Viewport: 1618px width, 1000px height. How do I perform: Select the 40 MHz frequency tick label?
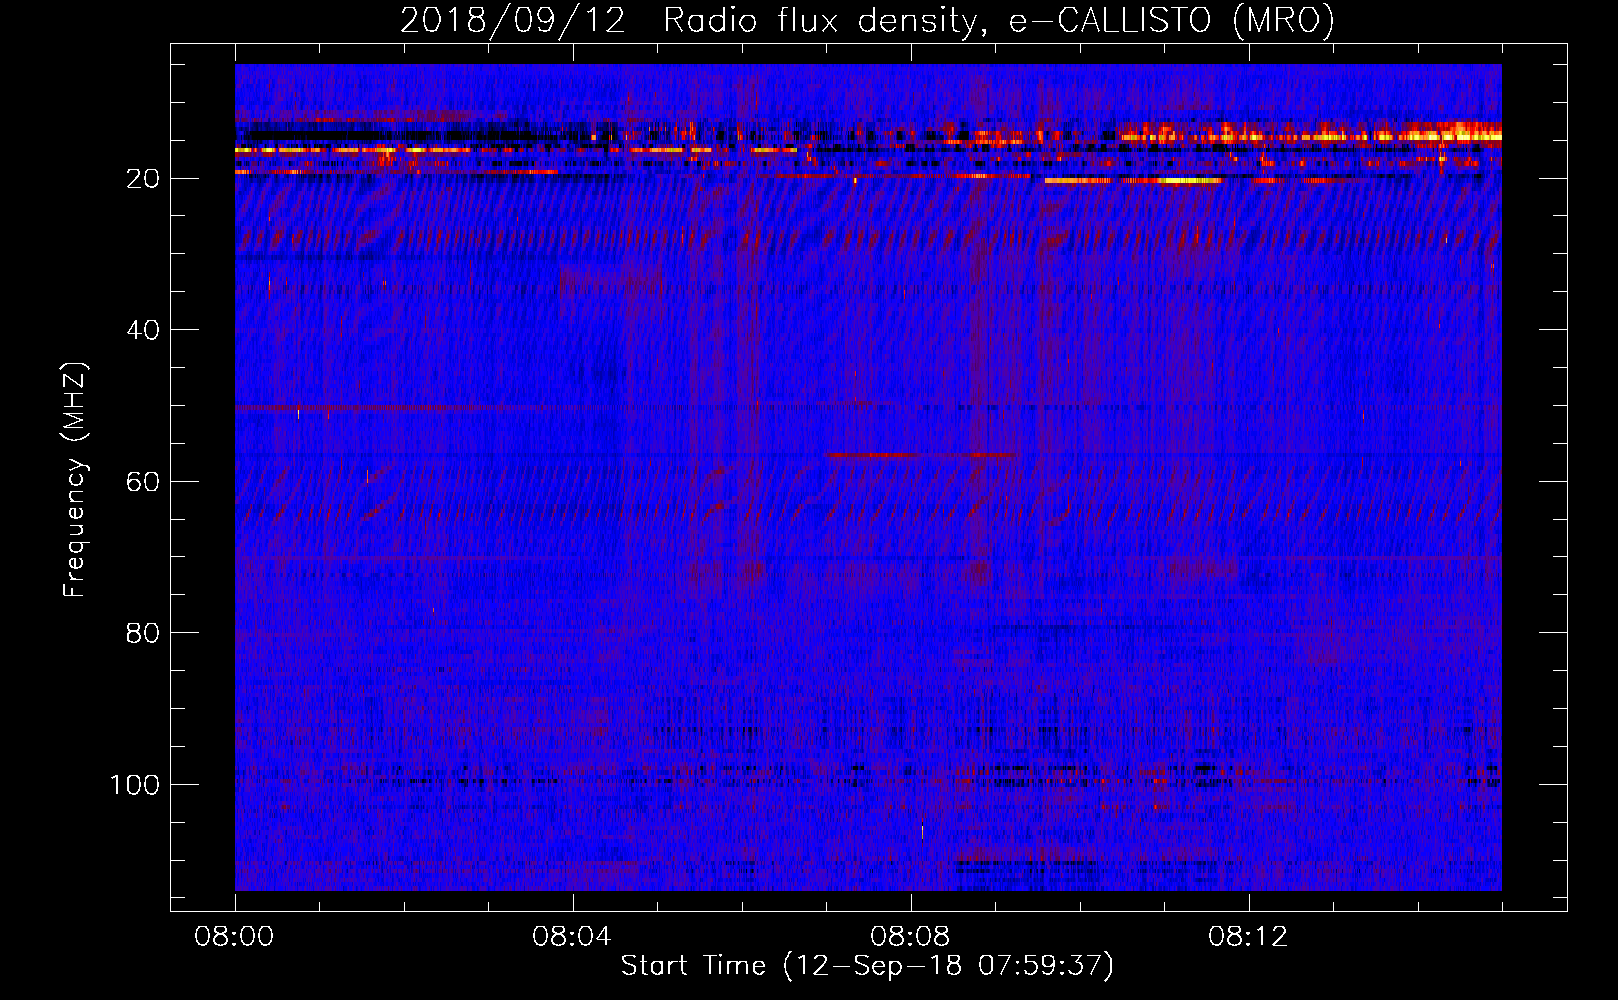tap(143, 330)
